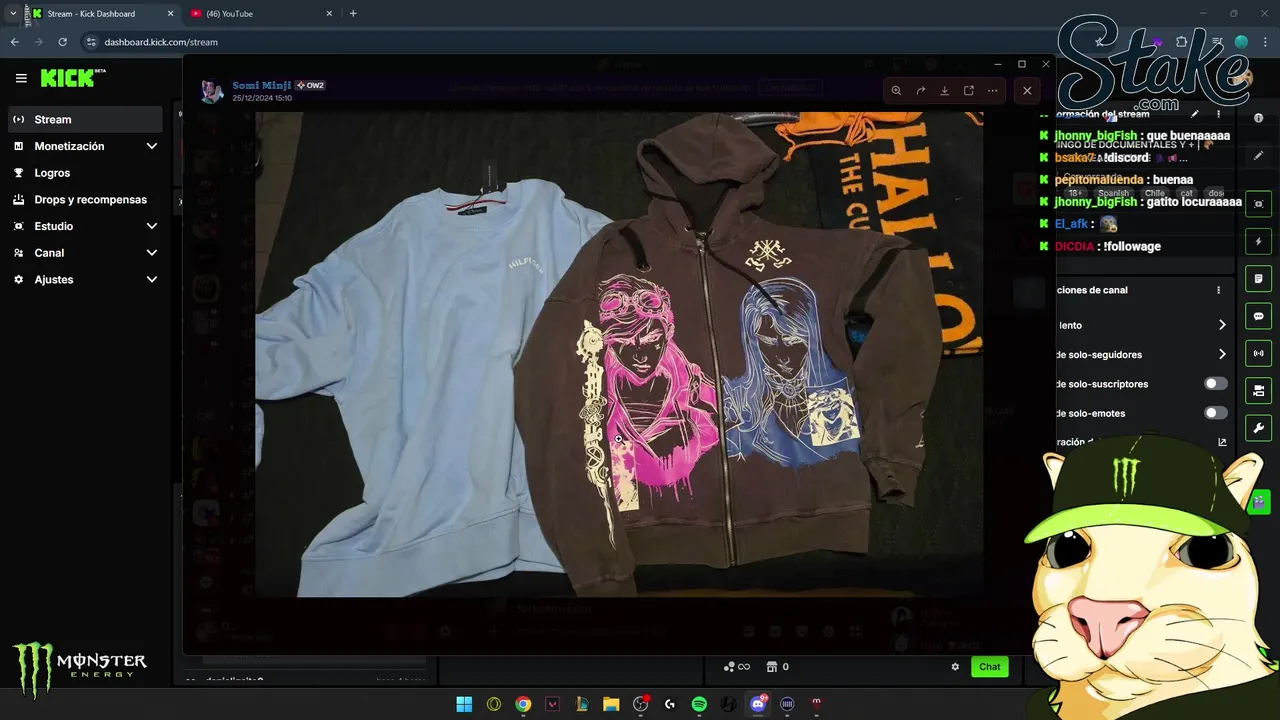This screenshot has height=720, width=1280.
Task: Go back with the browser back arrow
Action: tap(14, 42)
